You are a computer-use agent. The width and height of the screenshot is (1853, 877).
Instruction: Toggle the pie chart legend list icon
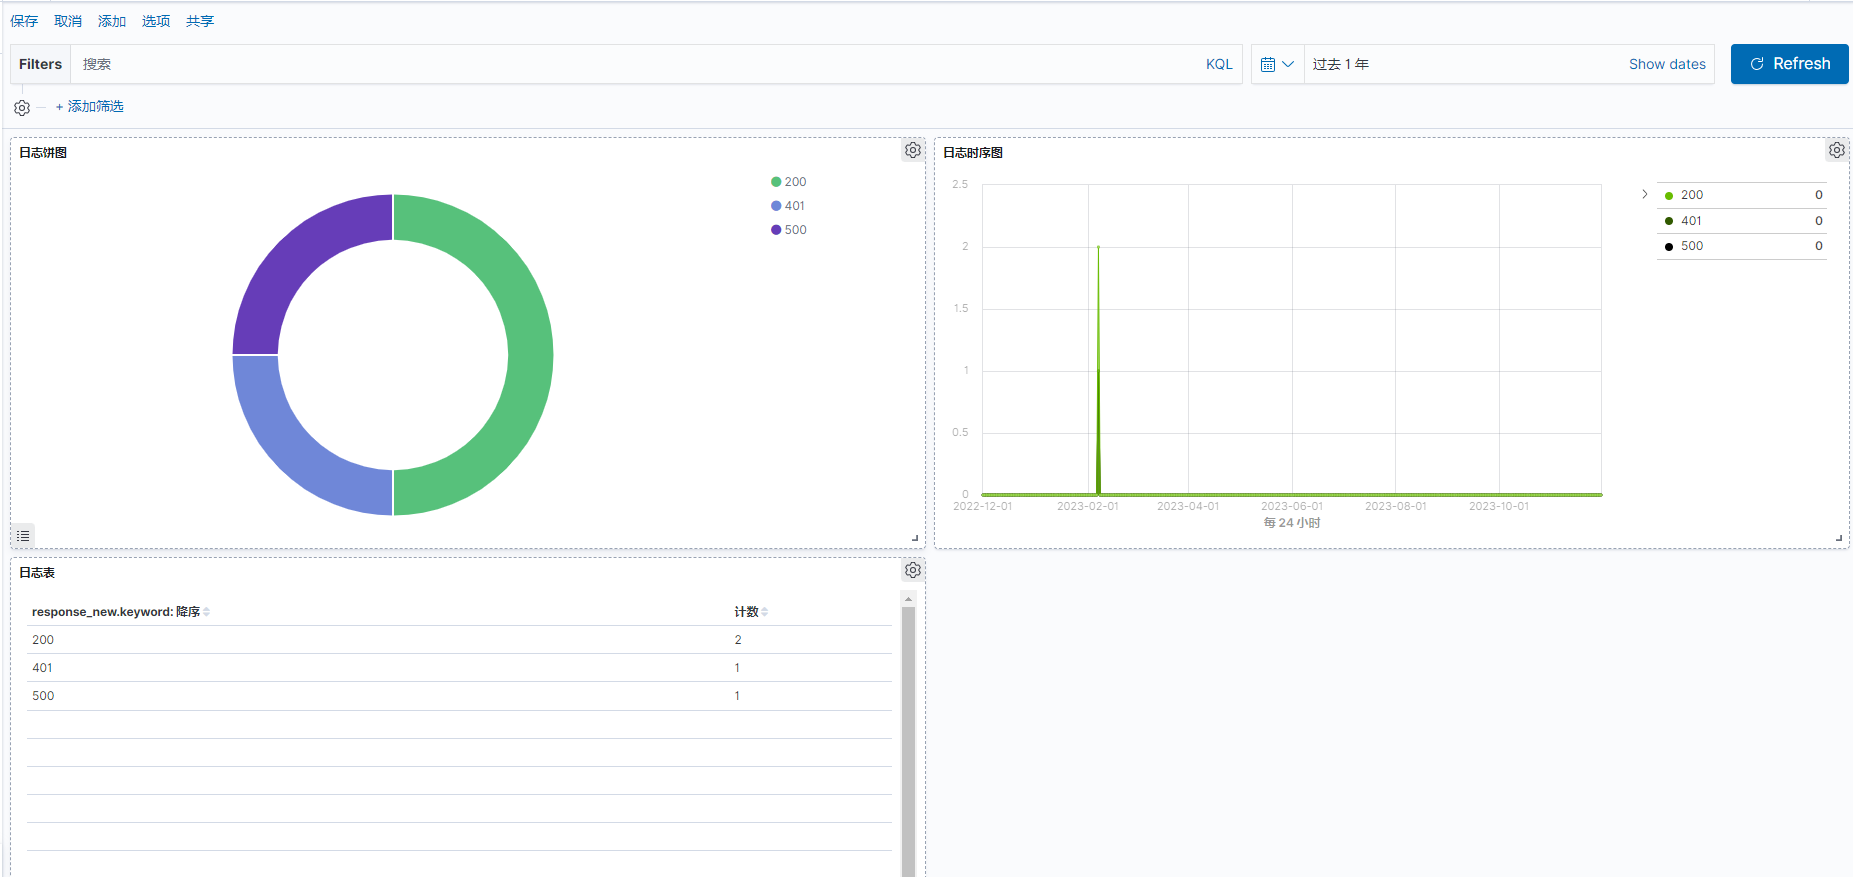(x=23, y=536)
